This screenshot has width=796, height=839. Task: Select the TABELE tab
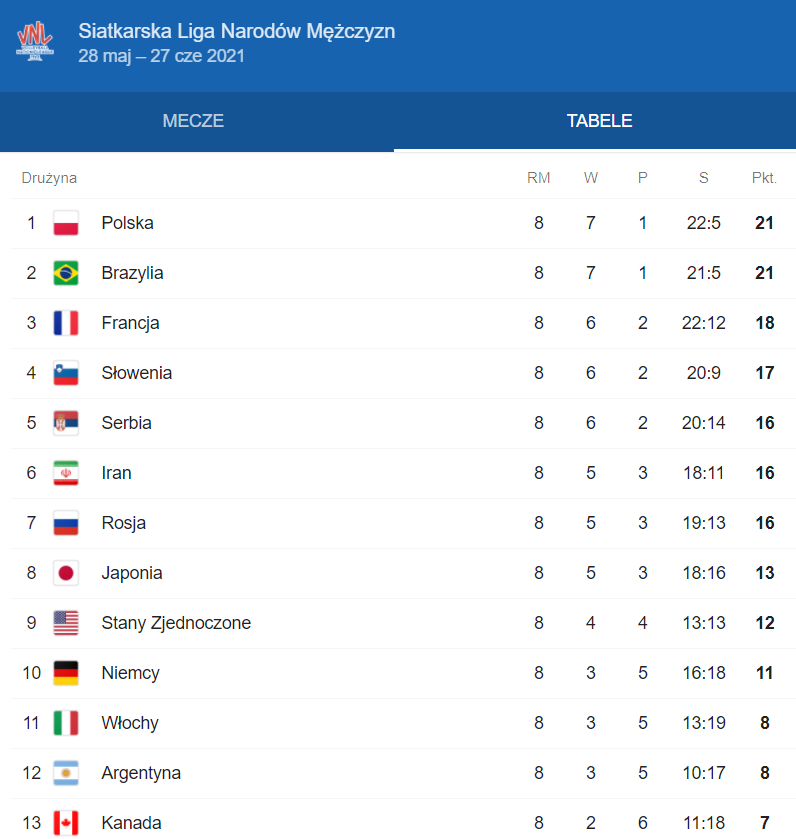pos(599,121)
